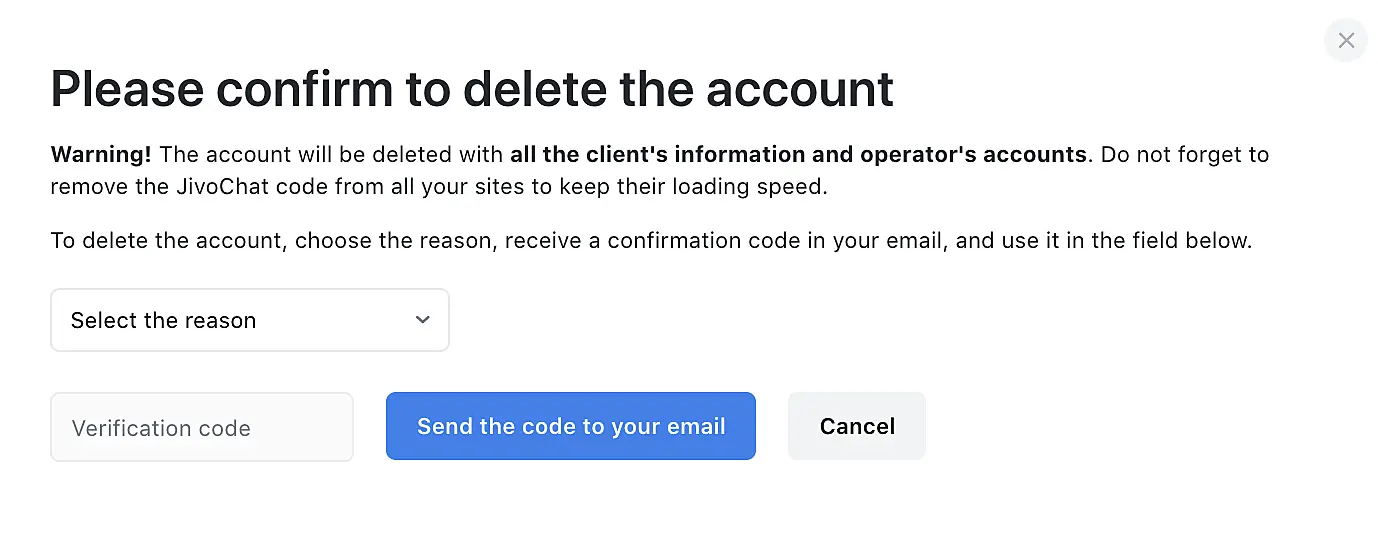
Task: Click the "Select the reason" placeholder text
Action: click(163, 321)
